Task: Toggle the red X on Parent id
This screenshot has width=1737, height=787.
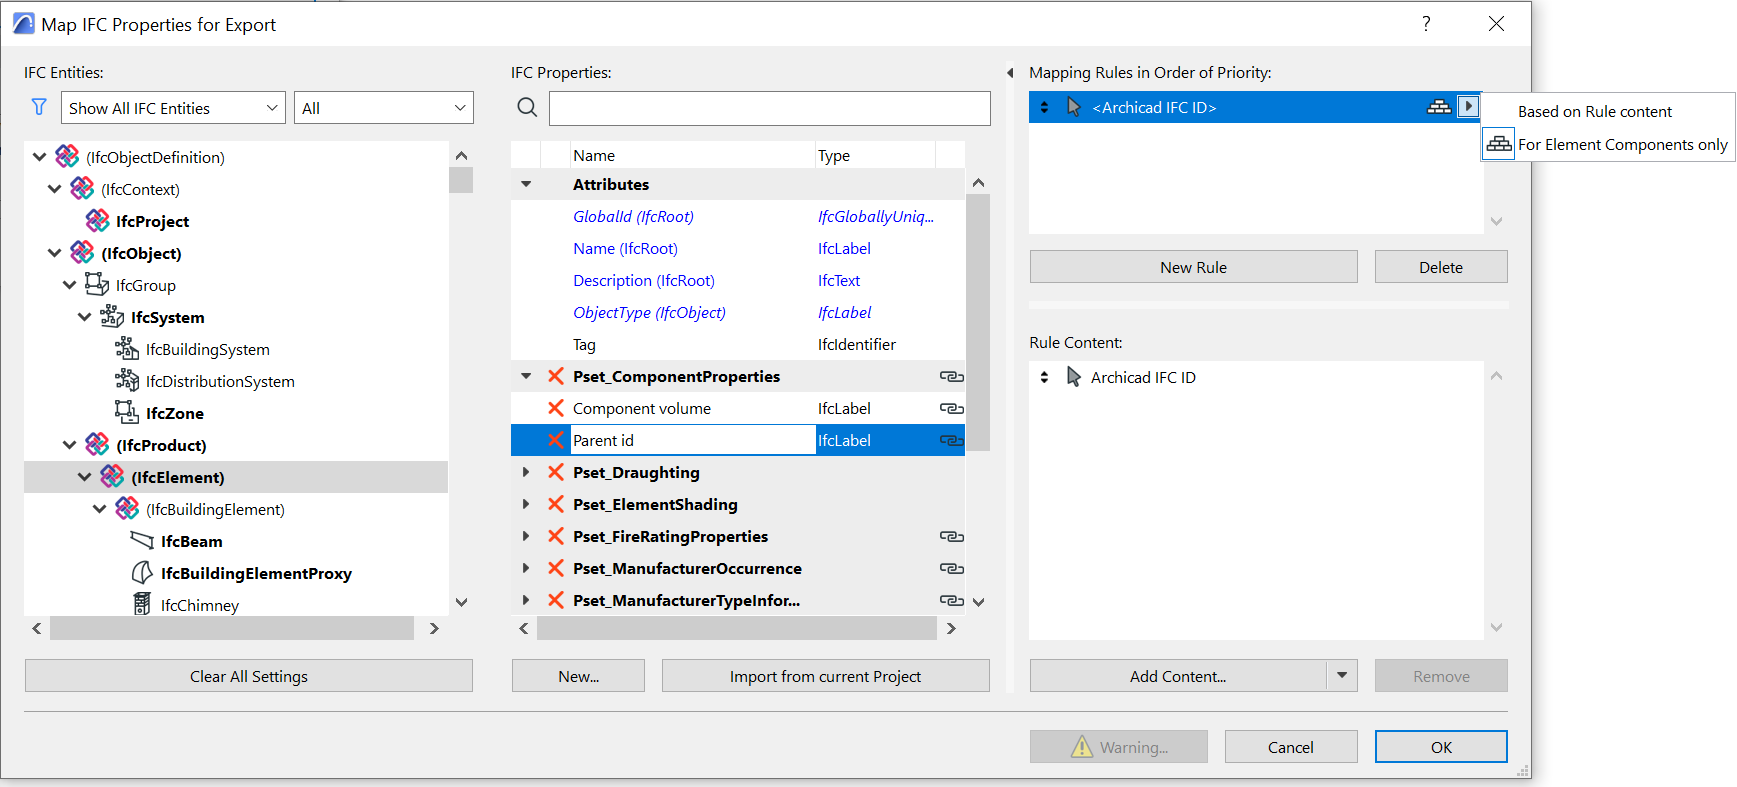Action: (x=556, y=440)
